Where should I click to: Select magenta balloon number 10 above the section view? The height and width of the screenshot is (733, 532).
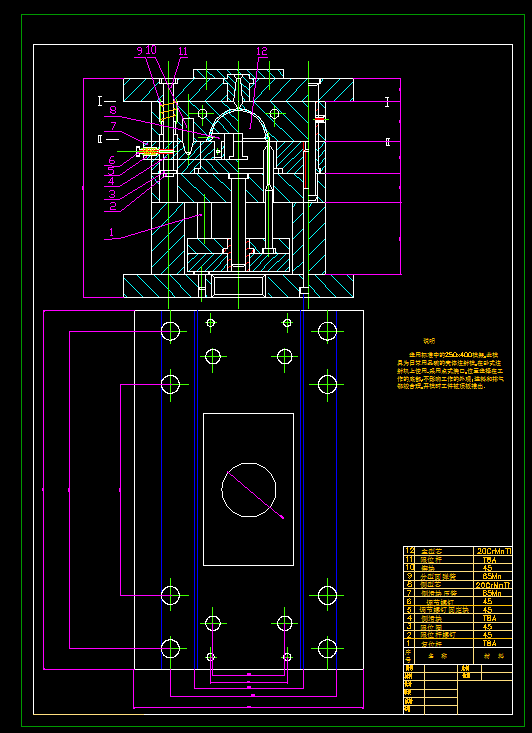(x=151, y=50)
